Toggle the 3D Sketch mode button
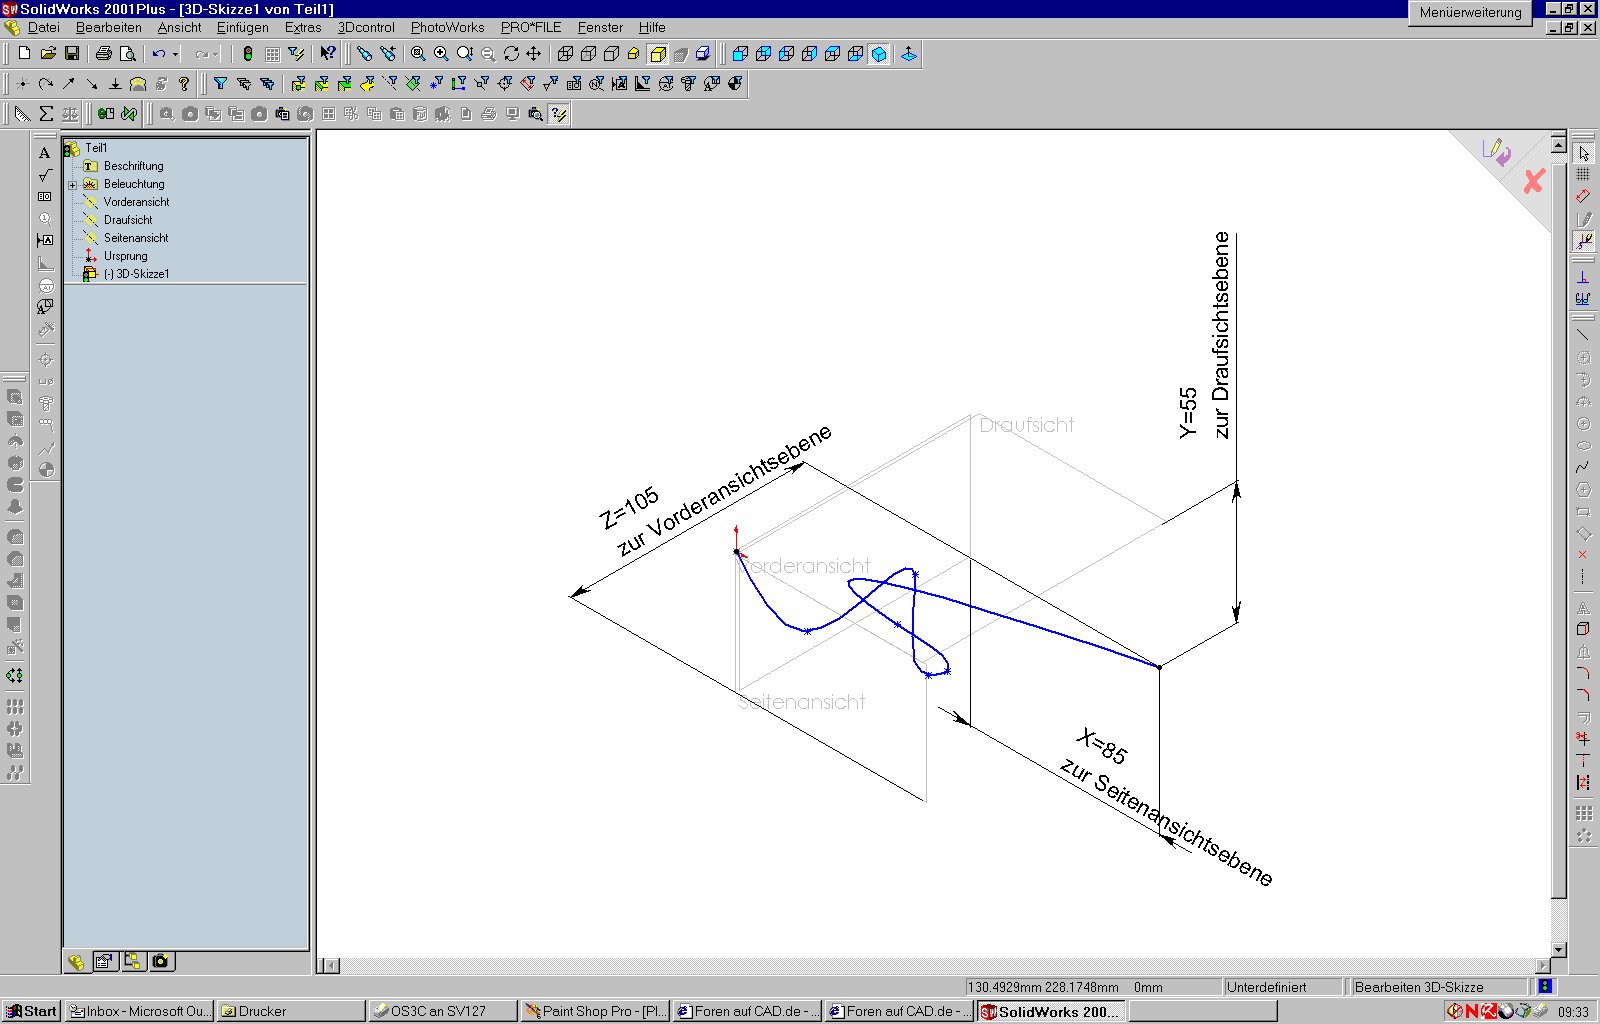Screen dimensions: 1600x1024 click(1583, 241)
